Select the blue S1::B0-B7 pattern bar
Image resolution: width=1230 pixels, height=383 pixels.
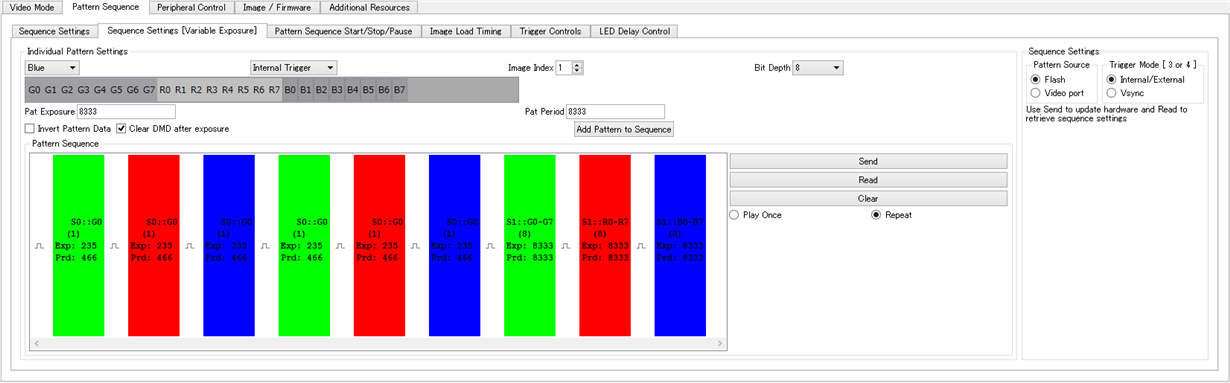coord(680,245)
